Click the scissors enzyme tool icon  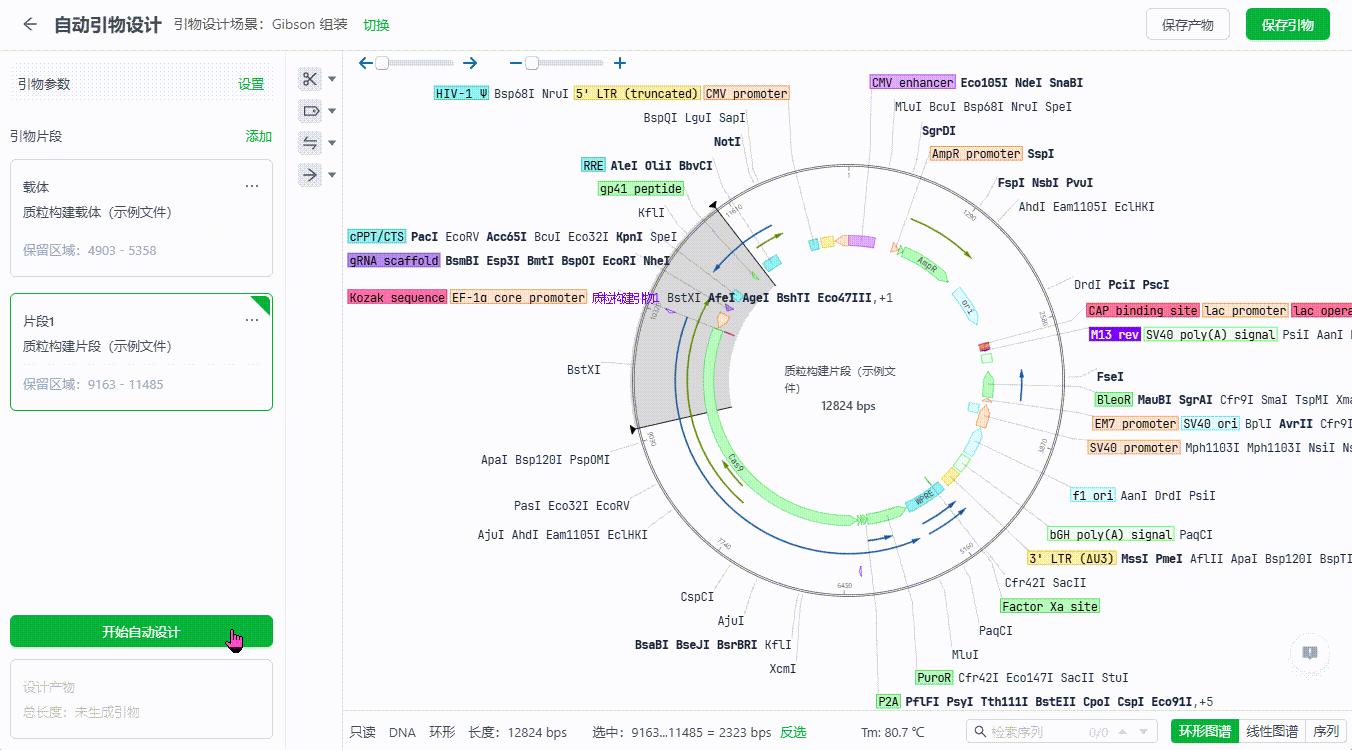pyautogui.click(x=310, y=79)
